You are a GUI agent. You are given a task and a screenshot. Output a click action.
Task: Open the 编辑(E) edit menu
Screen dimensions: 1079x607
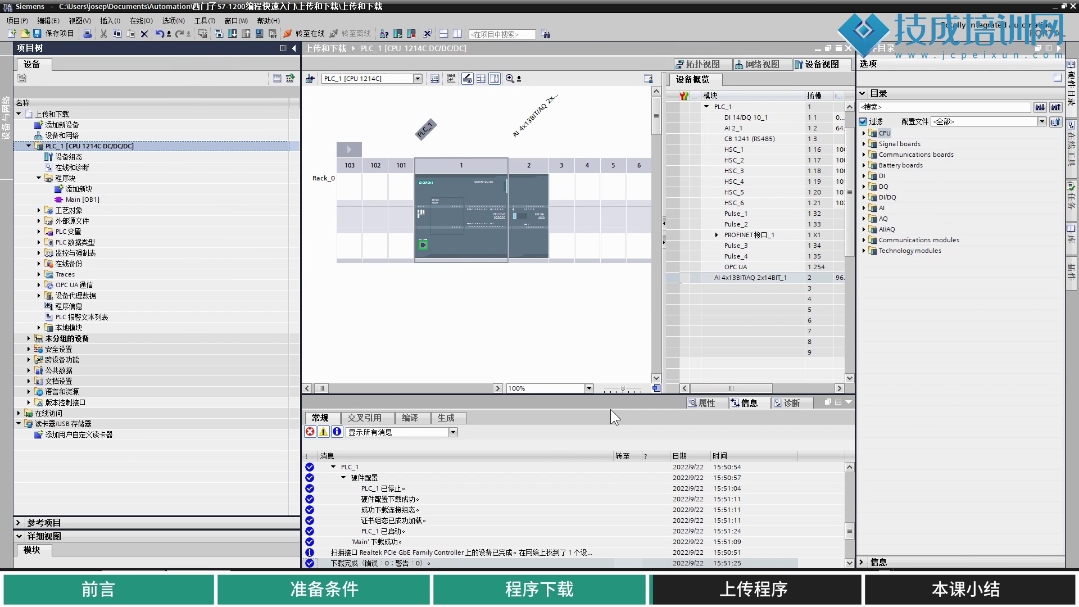(x=47, y=21)
